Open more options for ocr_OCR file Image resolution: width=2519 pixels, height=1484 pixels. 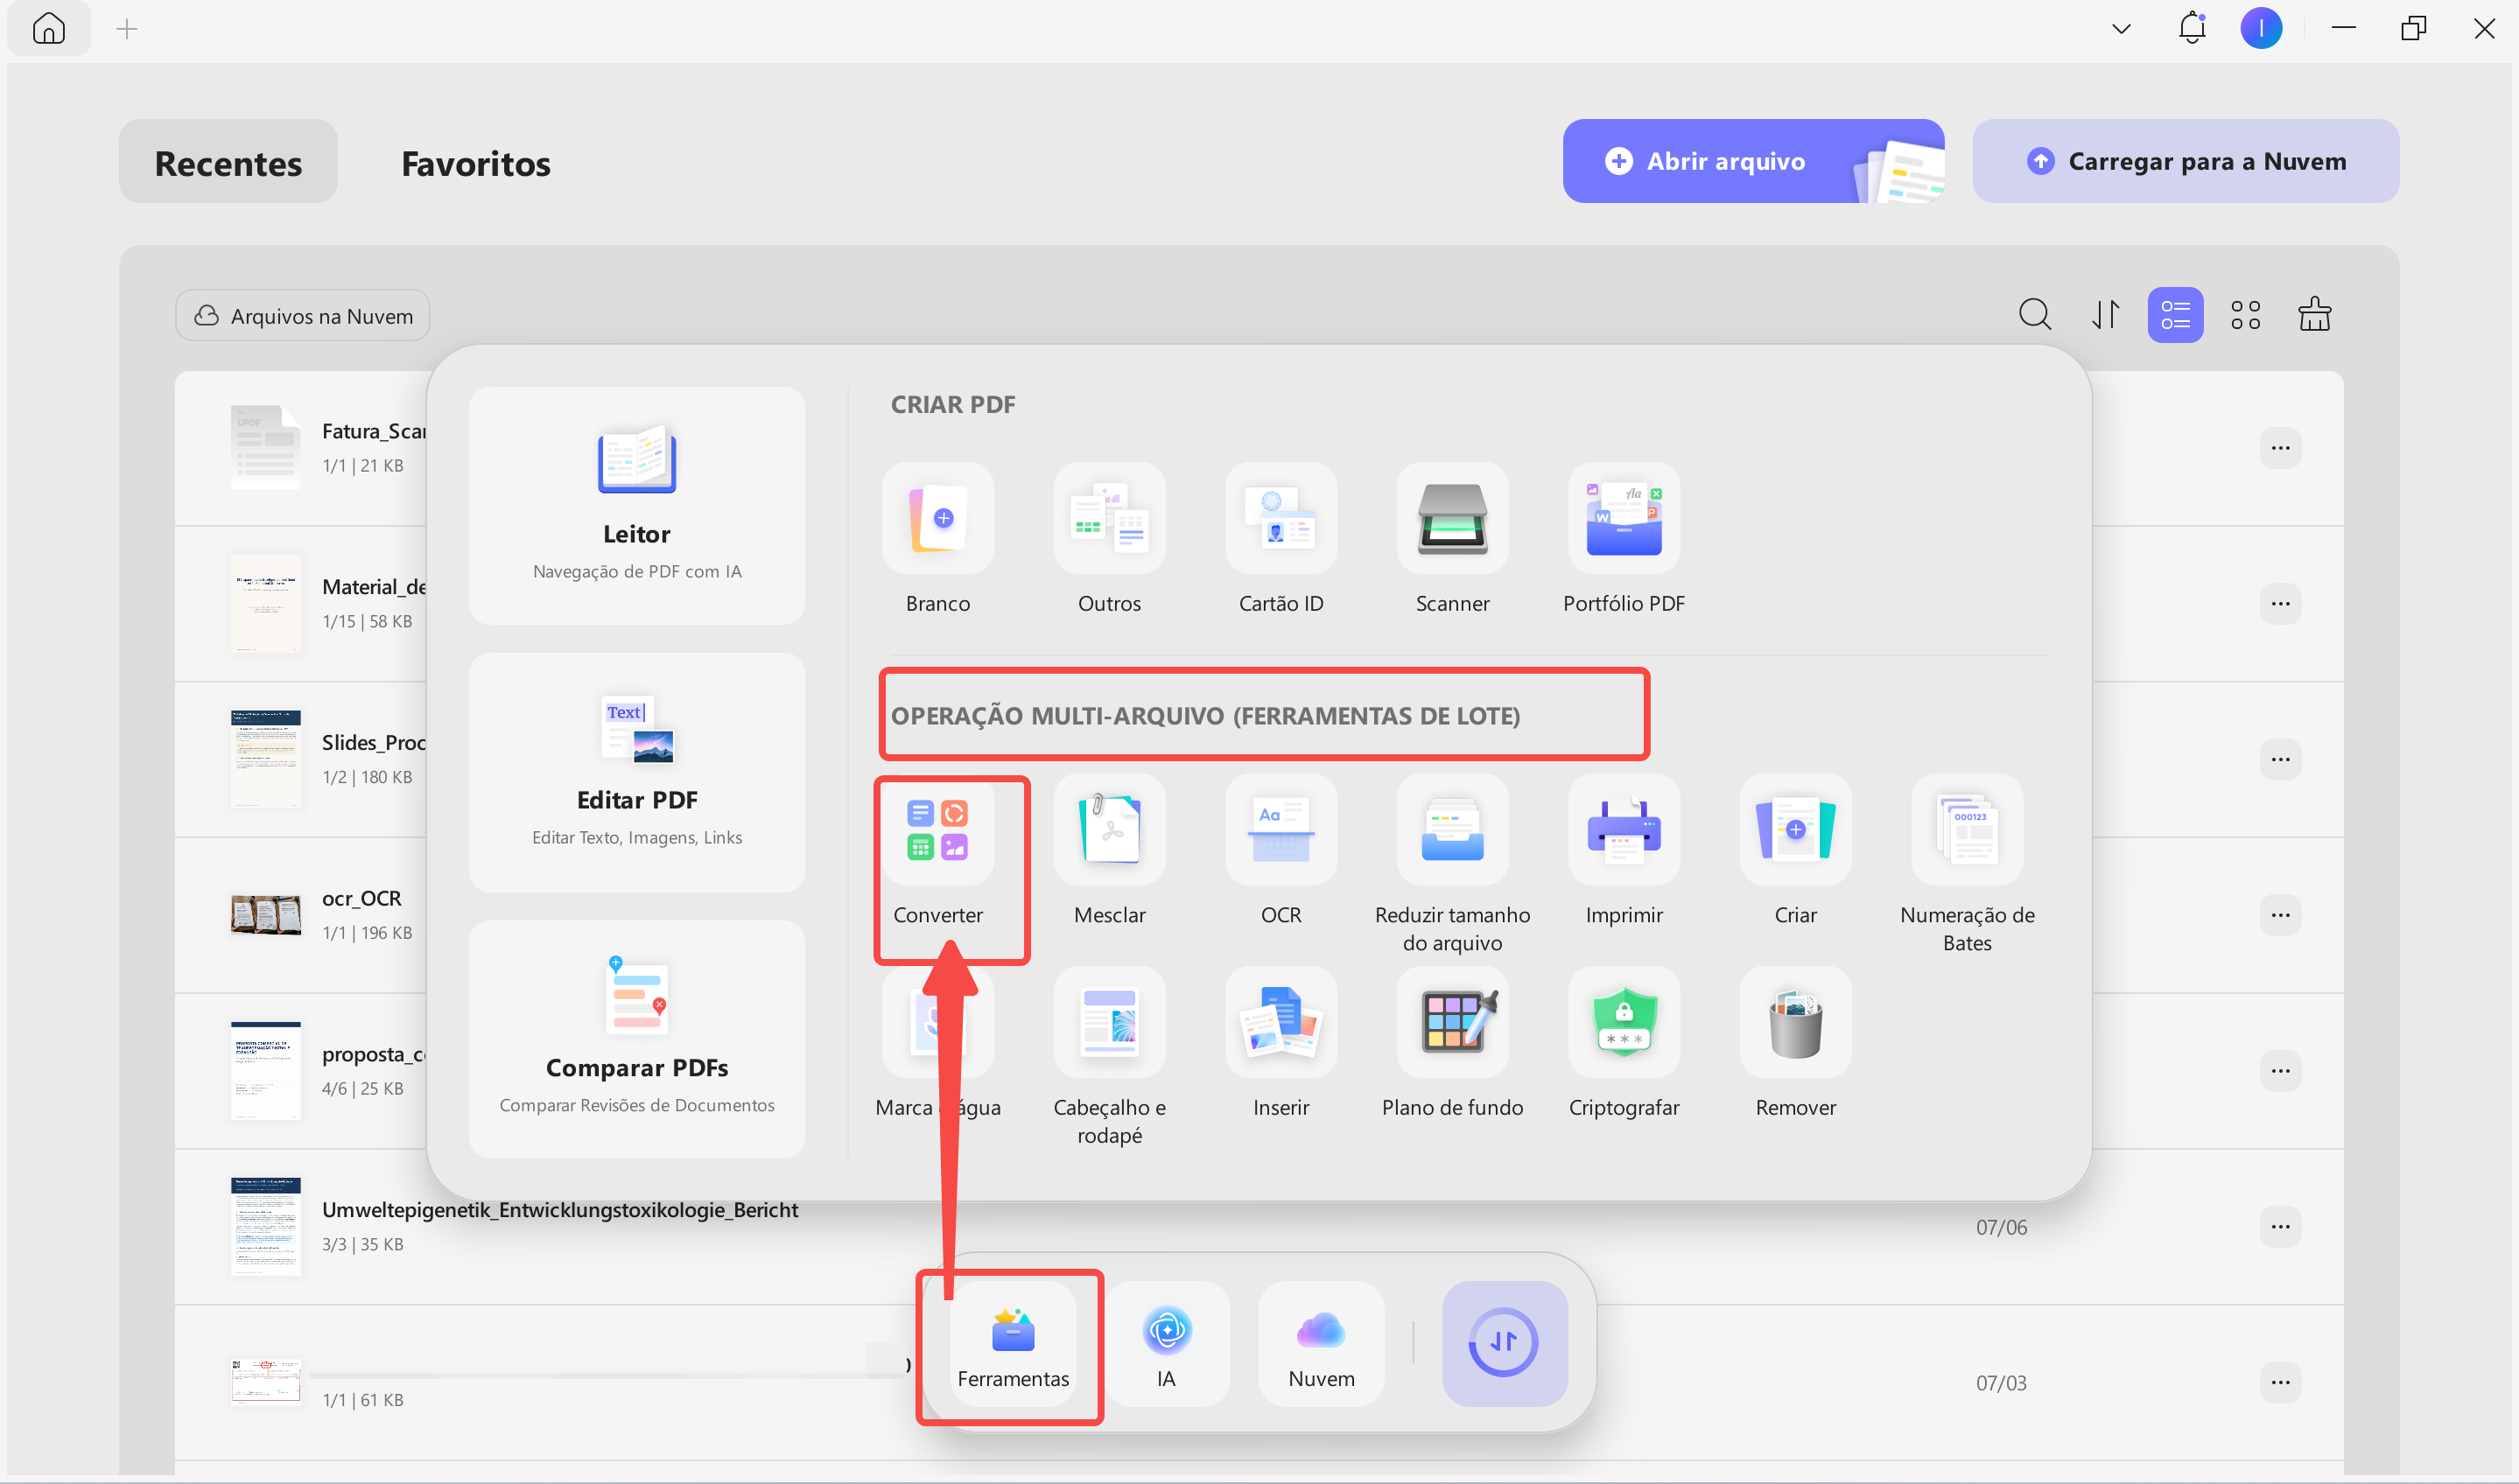pyautogui.click(x=2280, y=916)
